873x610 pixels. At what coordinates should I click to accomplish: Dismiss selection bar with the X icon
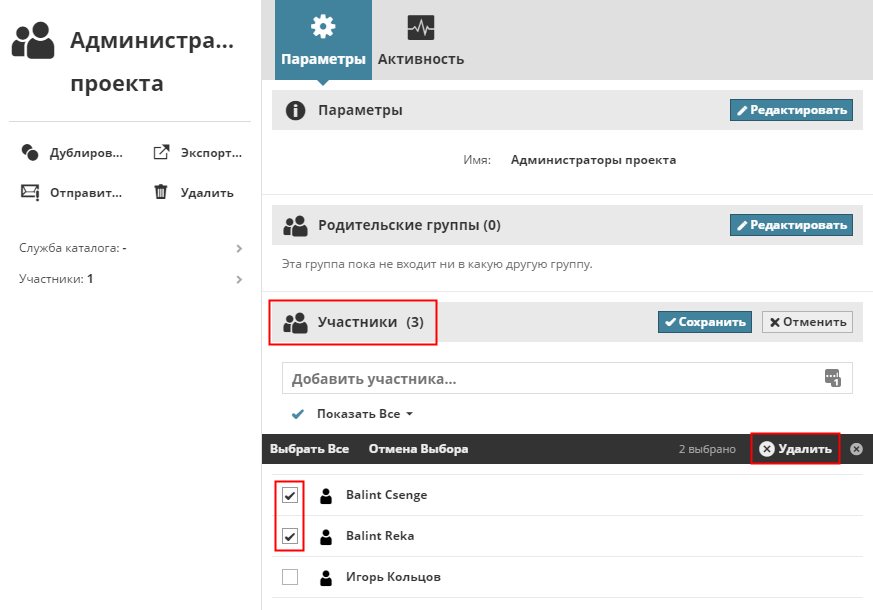pos(856,449)
